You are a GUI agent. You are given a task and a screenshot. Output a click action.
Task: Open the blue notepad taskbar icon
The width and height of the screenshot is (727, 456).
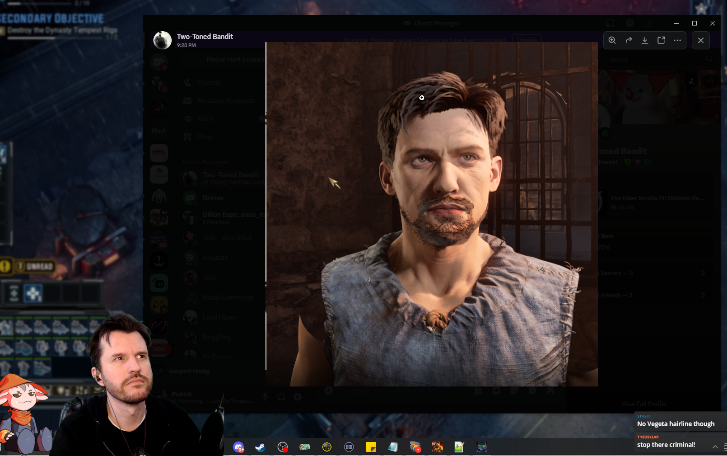[393, 447]
